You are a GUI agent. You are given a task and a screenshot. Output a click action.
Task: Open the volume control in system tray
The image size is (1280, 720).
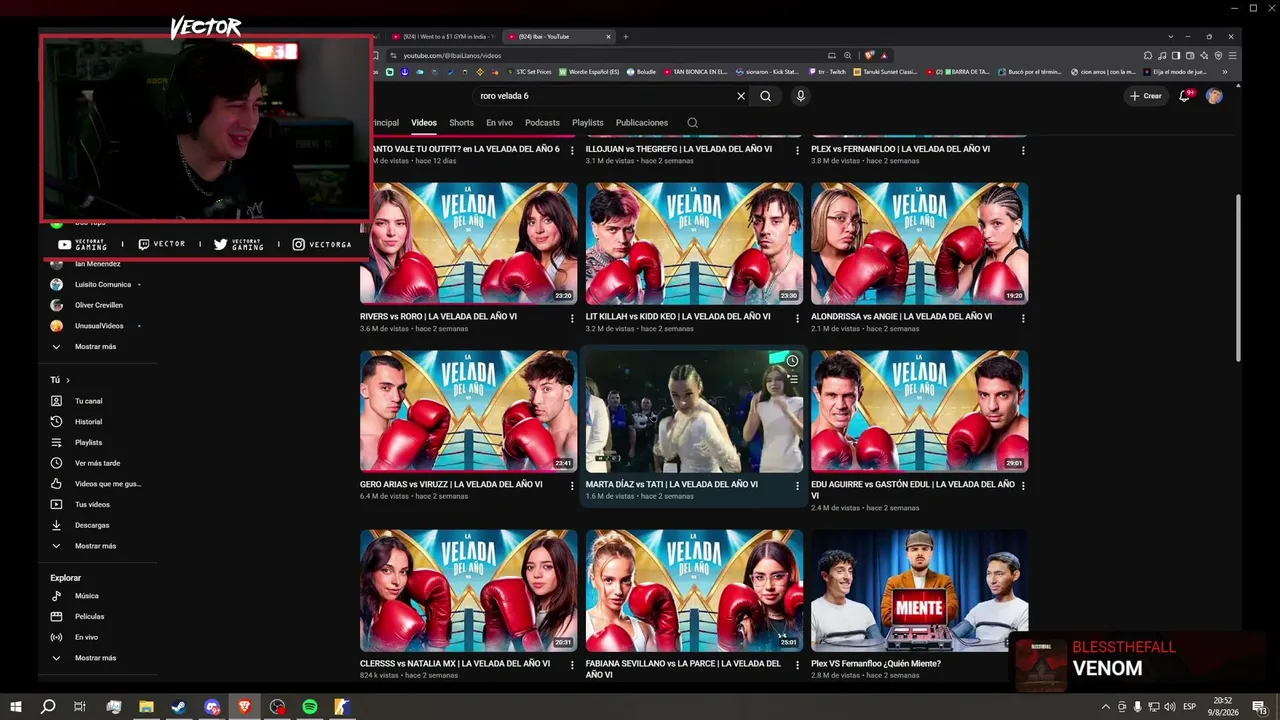tap(1170, 707)
